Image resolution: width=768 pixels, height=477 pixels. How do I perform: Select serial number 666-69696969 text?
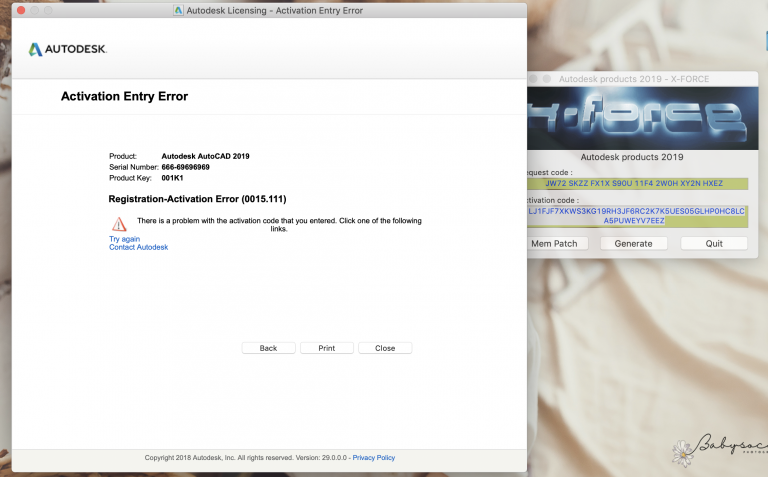pos(186,167)
